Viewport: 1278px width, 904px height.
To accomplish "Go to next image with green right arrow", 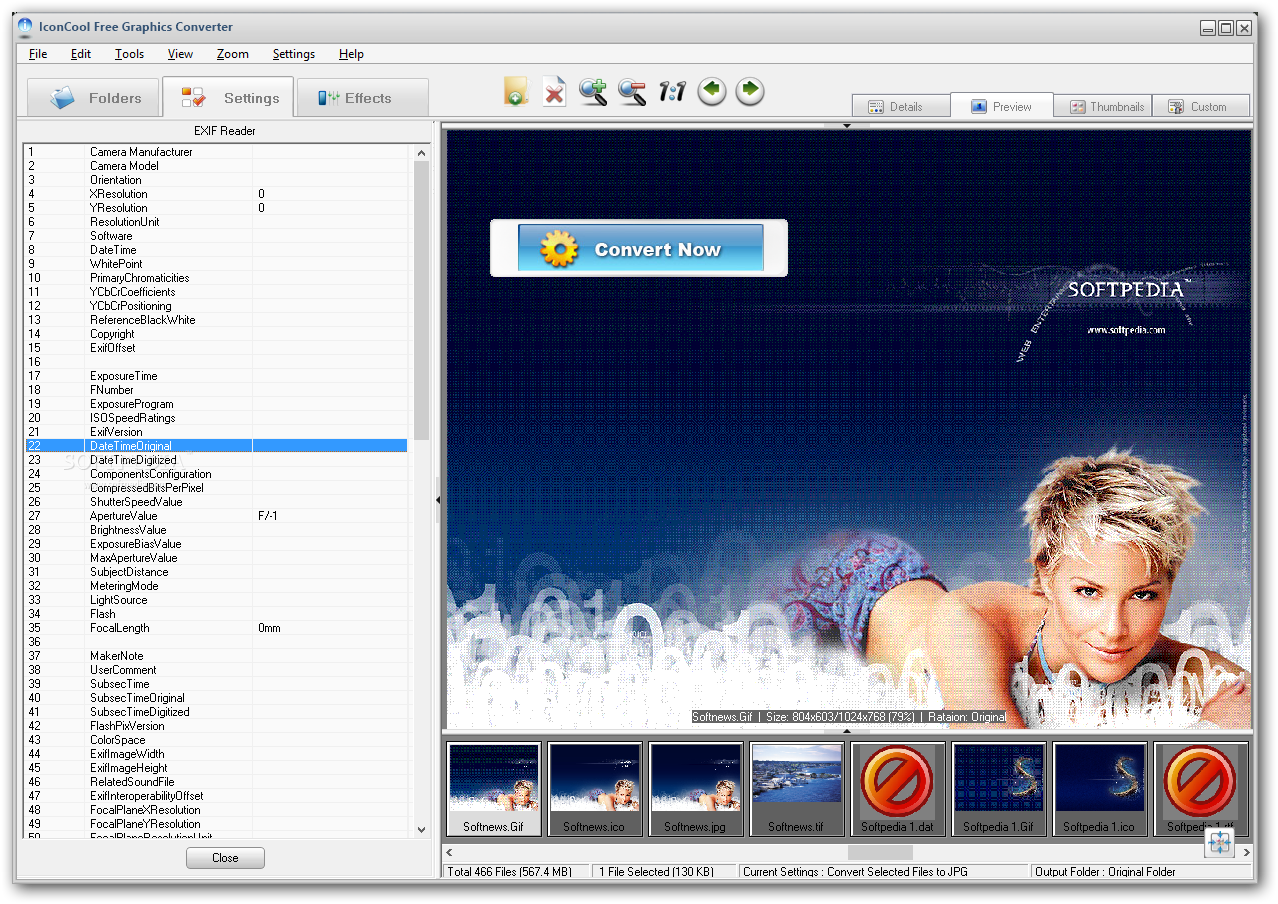I will [x=750, y=92].
